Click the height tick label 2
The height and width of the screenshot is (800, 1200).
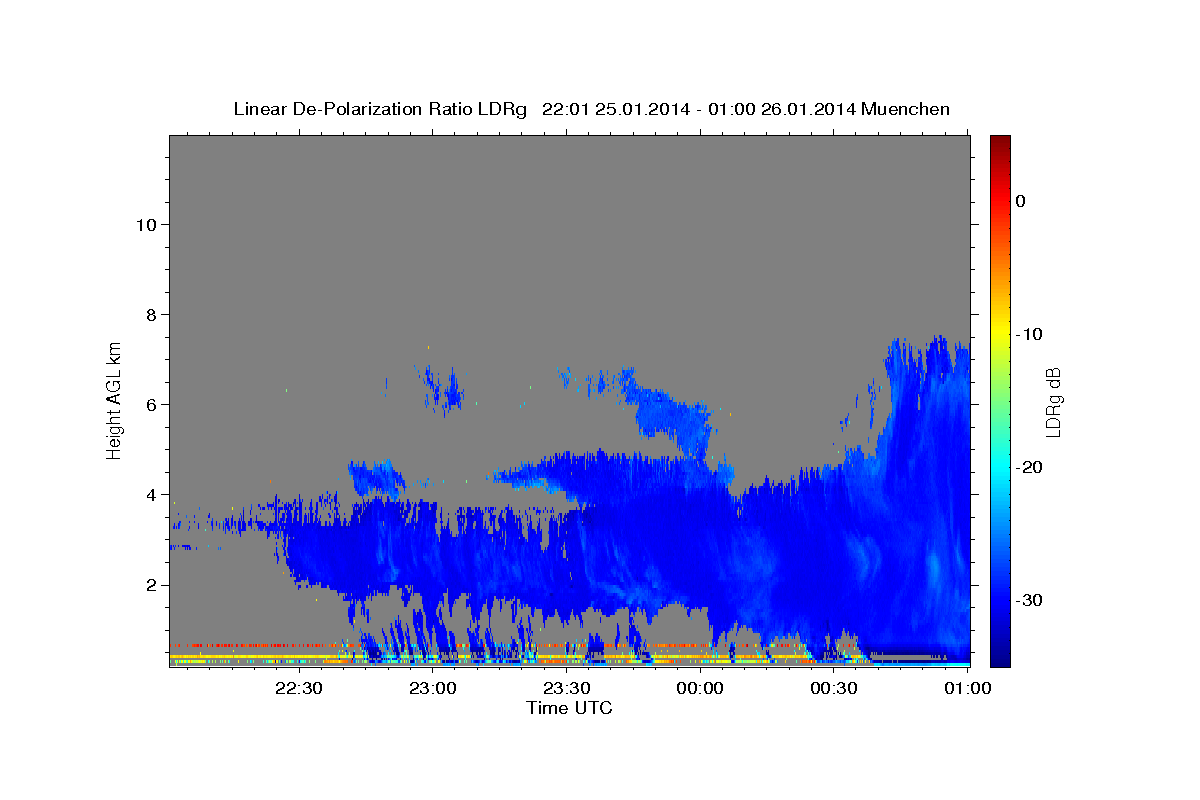[x=151, y=585]
